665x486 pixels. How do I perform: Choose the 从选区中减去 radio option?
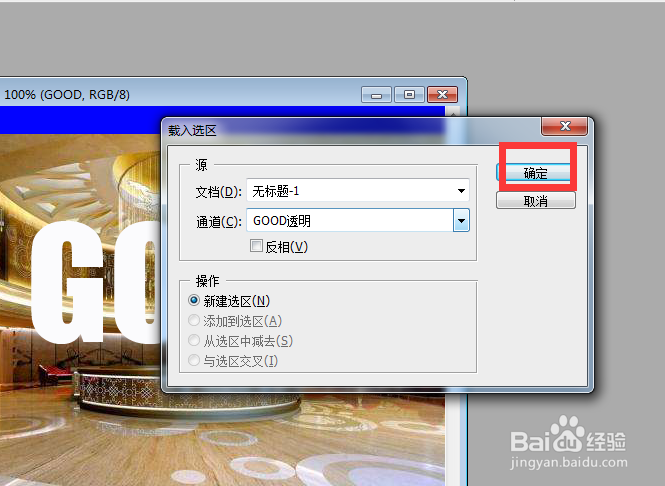(x=194, y=340)
